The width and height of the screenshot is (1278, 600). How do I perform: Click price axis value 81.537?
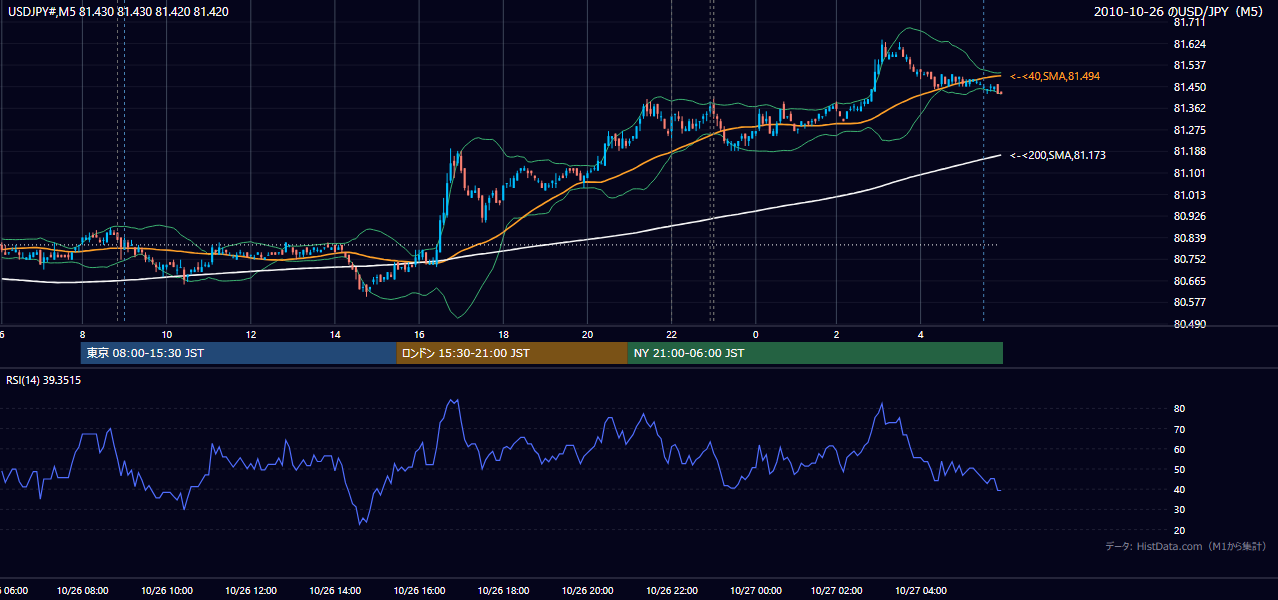(1189, 65)
